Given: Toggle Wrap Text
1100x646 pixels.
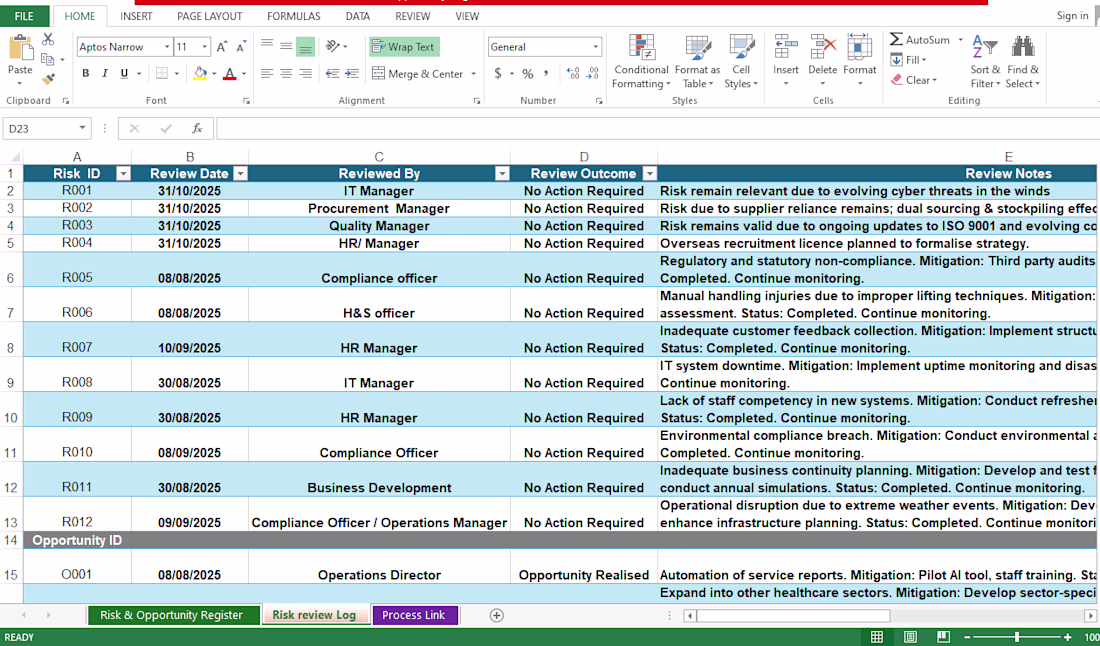Looking at the screenshot, I should pyautogui.click(x=404, y=47).
